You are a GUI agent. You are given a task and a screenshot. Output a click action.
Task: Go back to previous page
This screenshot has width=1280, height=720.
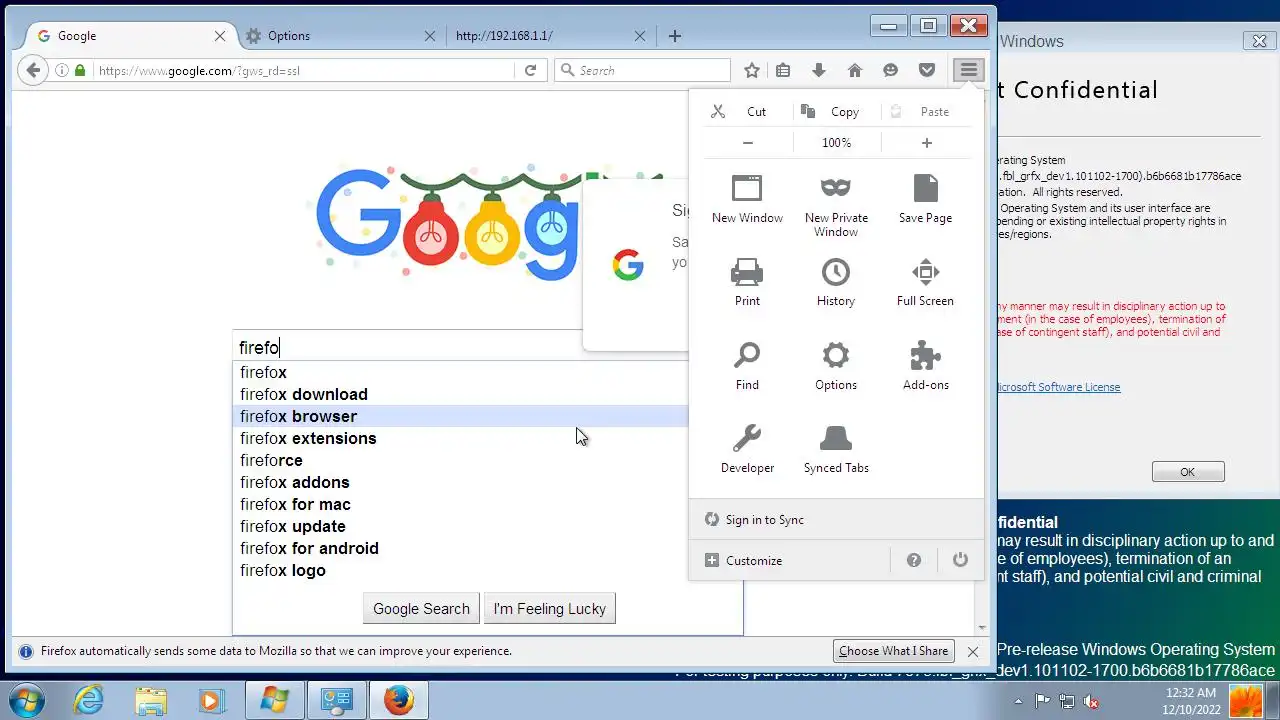[x=33, y=70]
